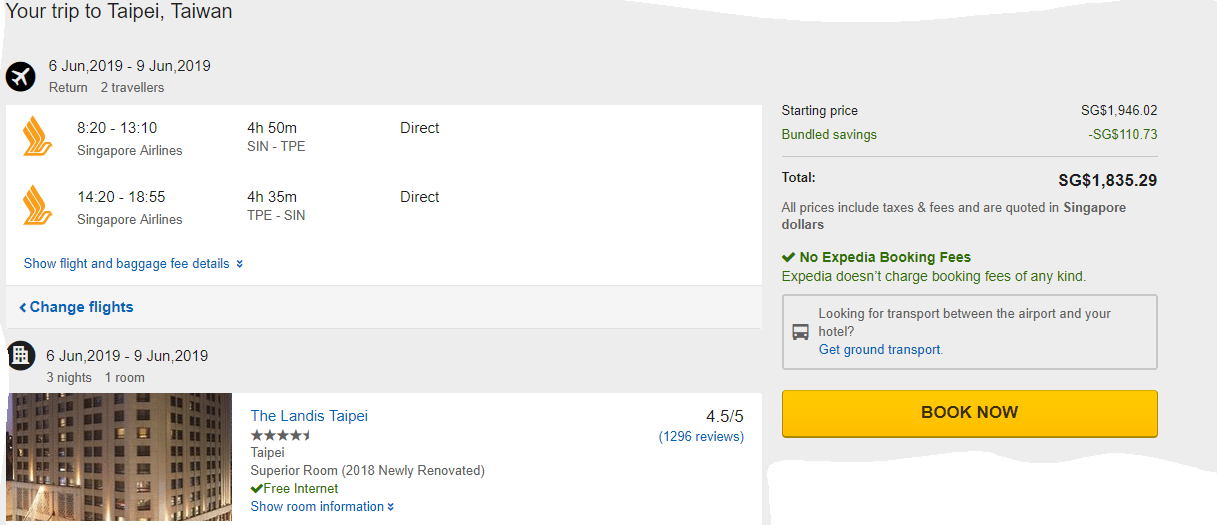Expand flight and baggage fee details
Screen dimensions: 1217x525
tap(133, 264)
